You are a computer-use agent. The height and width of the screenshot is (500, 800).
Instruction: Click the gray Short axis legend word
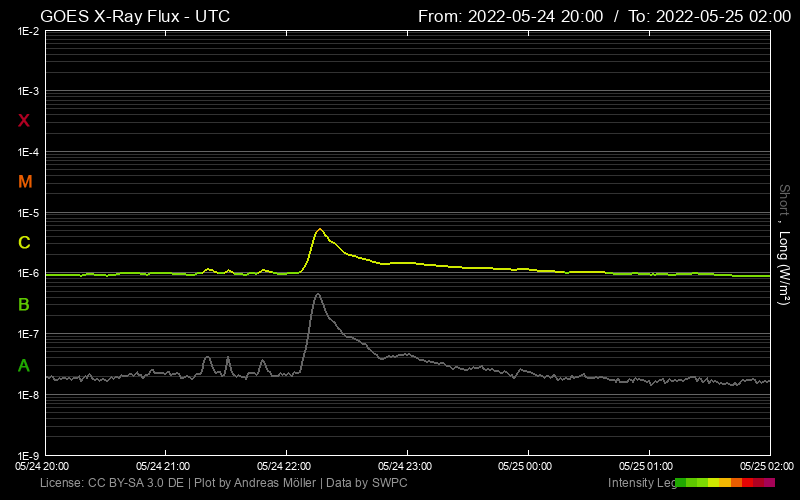784,199
